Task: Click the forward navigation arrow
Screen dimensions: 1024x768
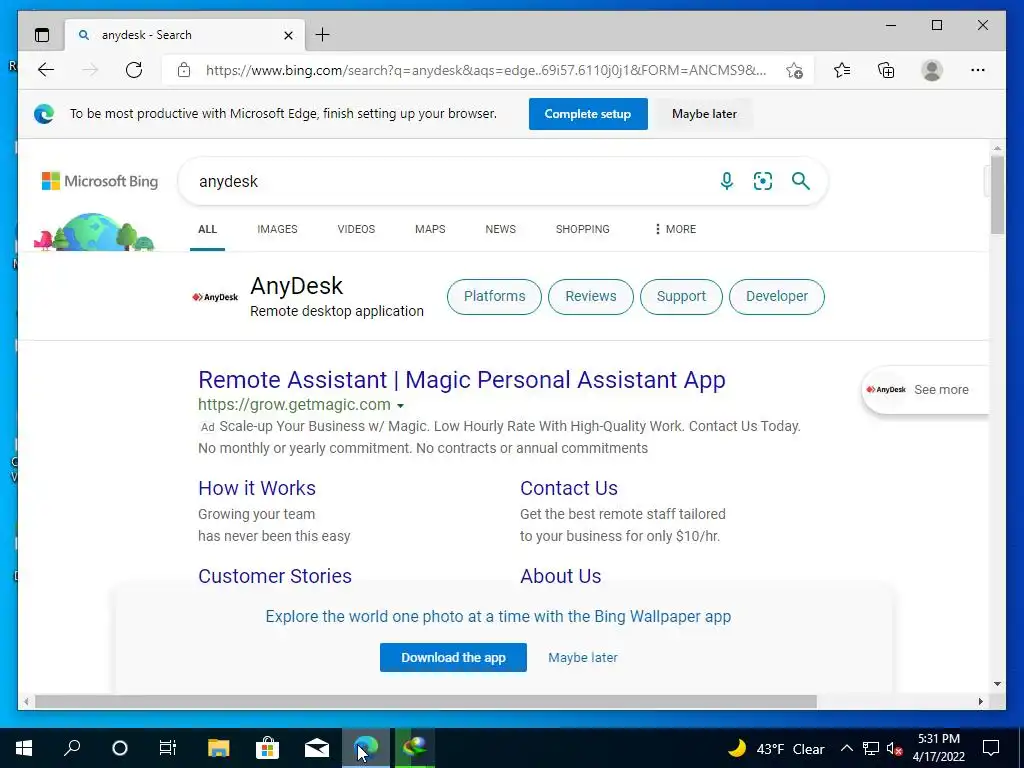Action: tap(90, 70)
